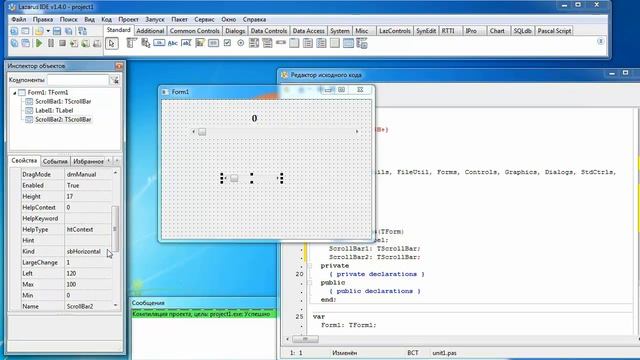
Task: Create a new unit via toolbar icon
Action: [x=14, y=31]
